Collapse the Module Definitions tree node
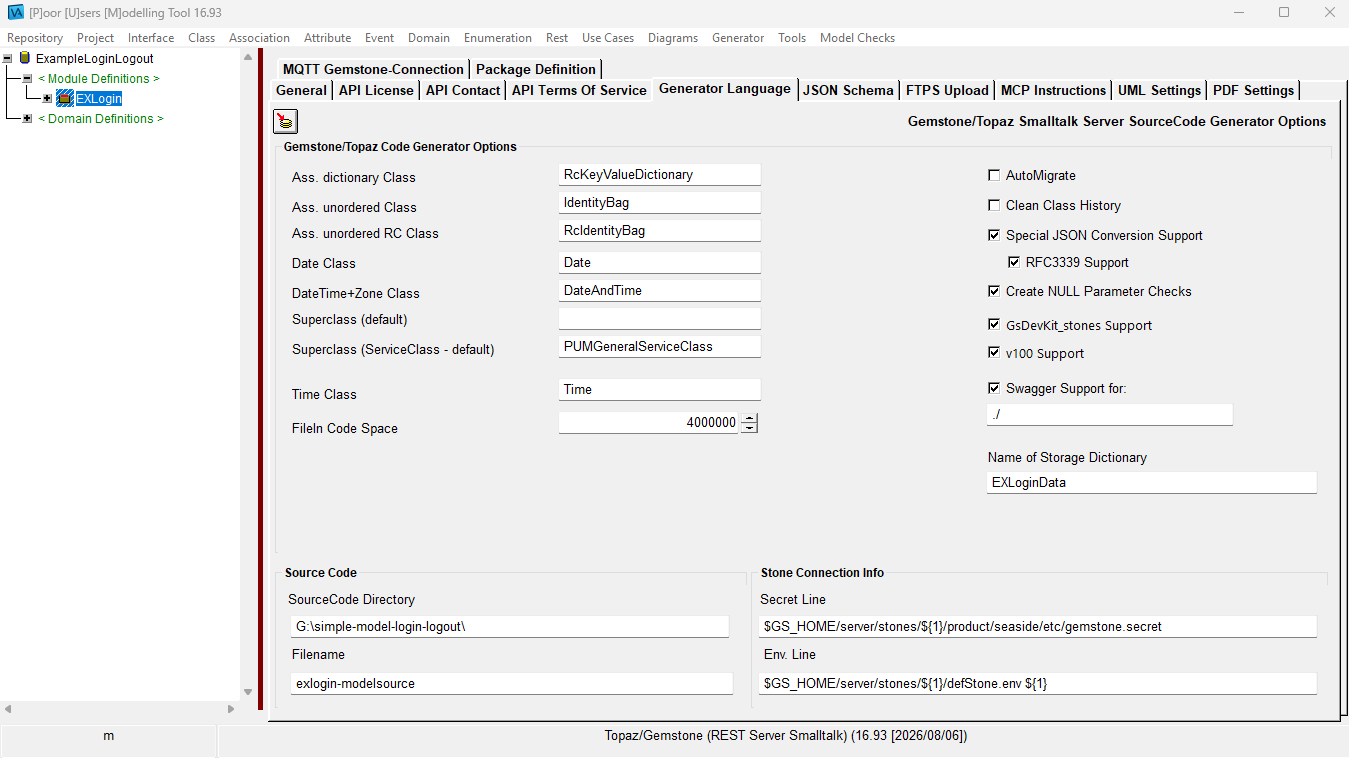 [x=27, y=78]
